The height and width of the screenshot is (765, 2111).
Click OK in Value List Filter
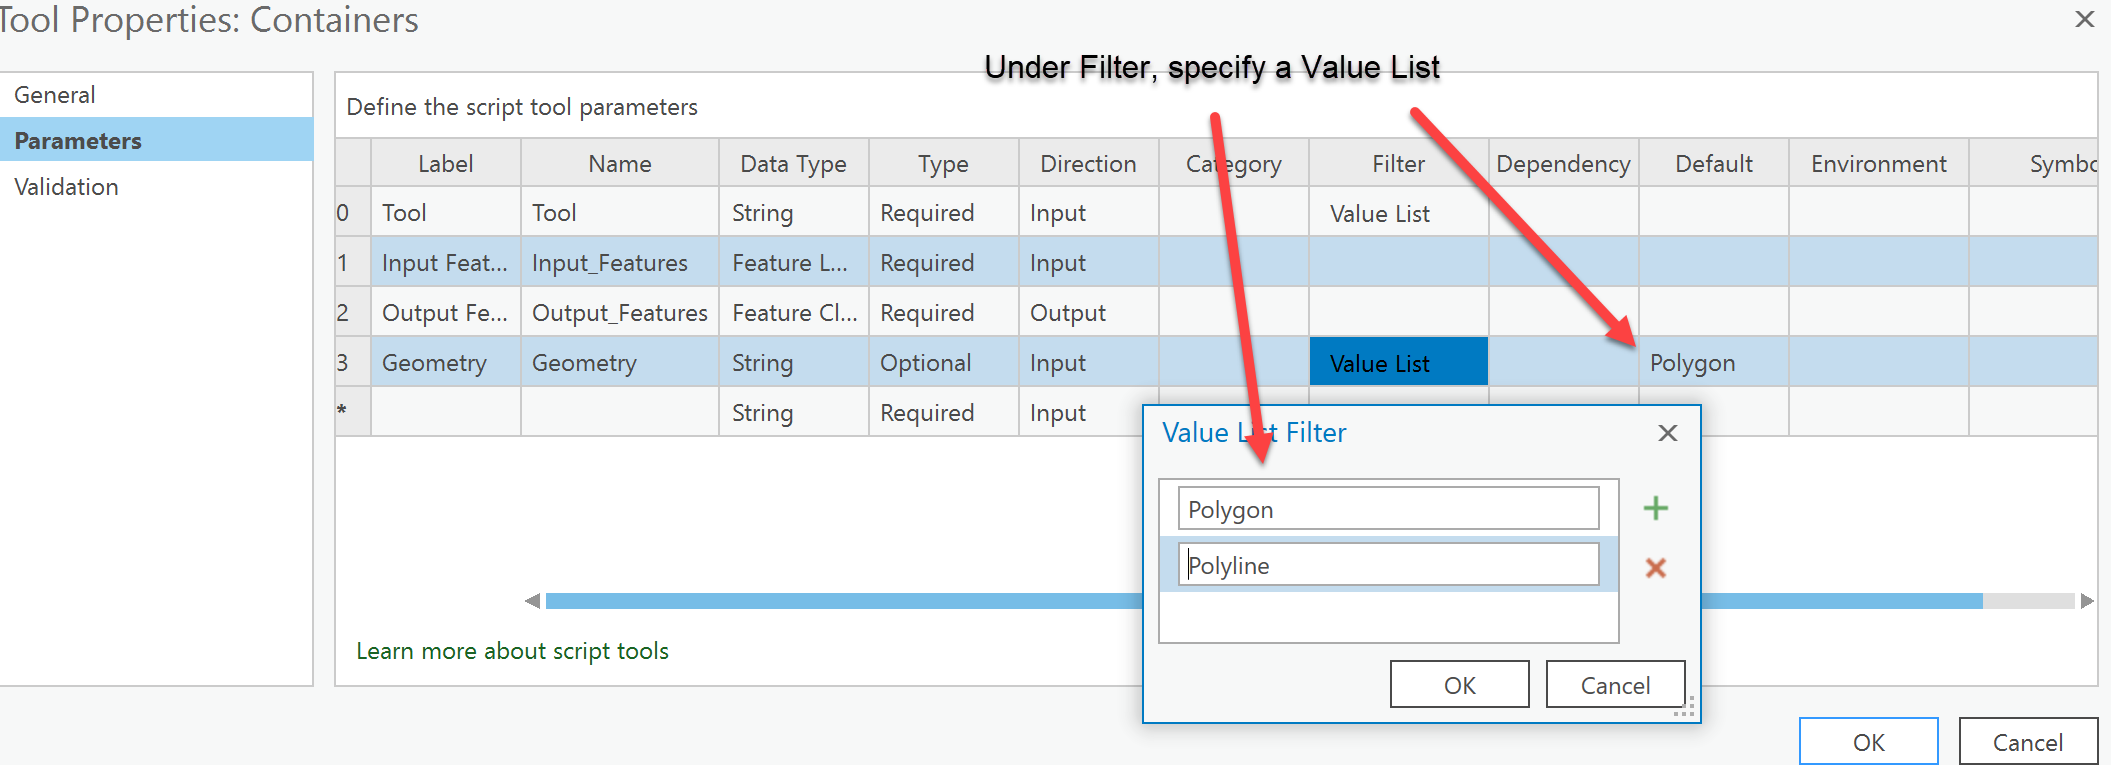click(1459, 685)
